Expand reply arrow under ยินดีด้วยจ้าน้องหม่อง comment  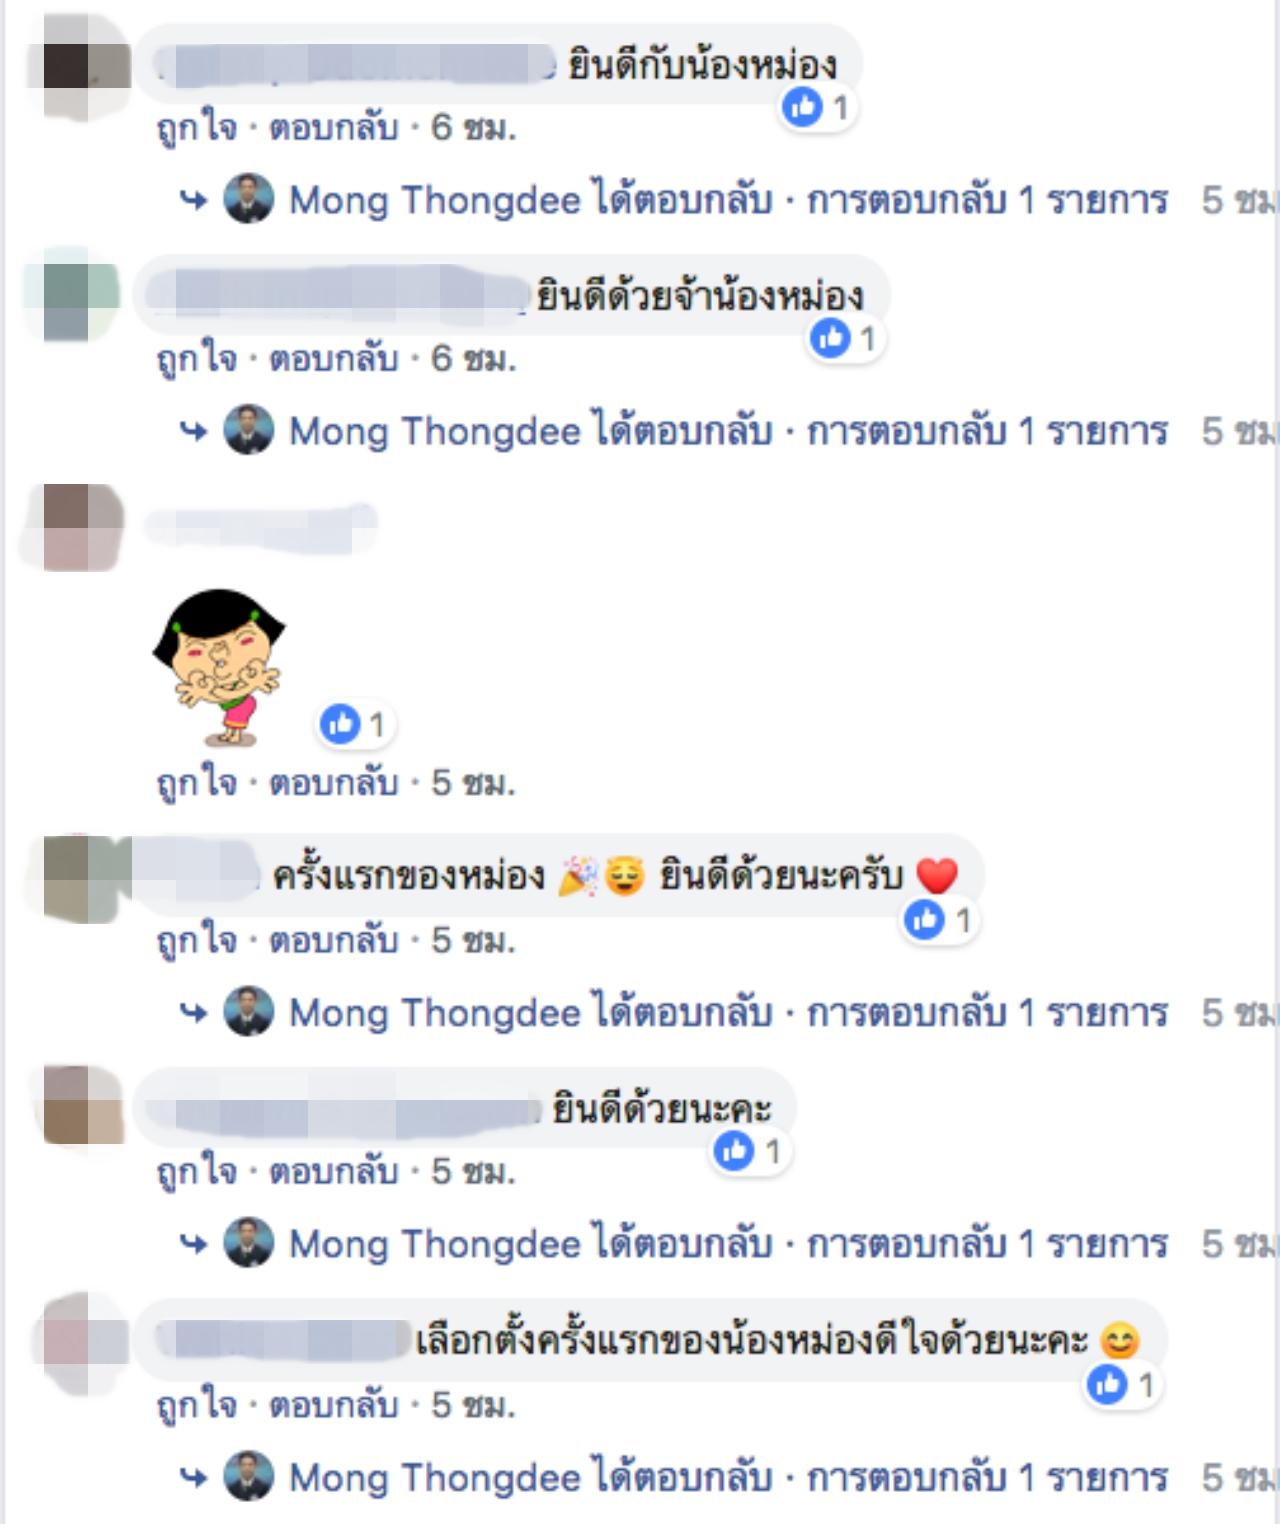[193, 432]
